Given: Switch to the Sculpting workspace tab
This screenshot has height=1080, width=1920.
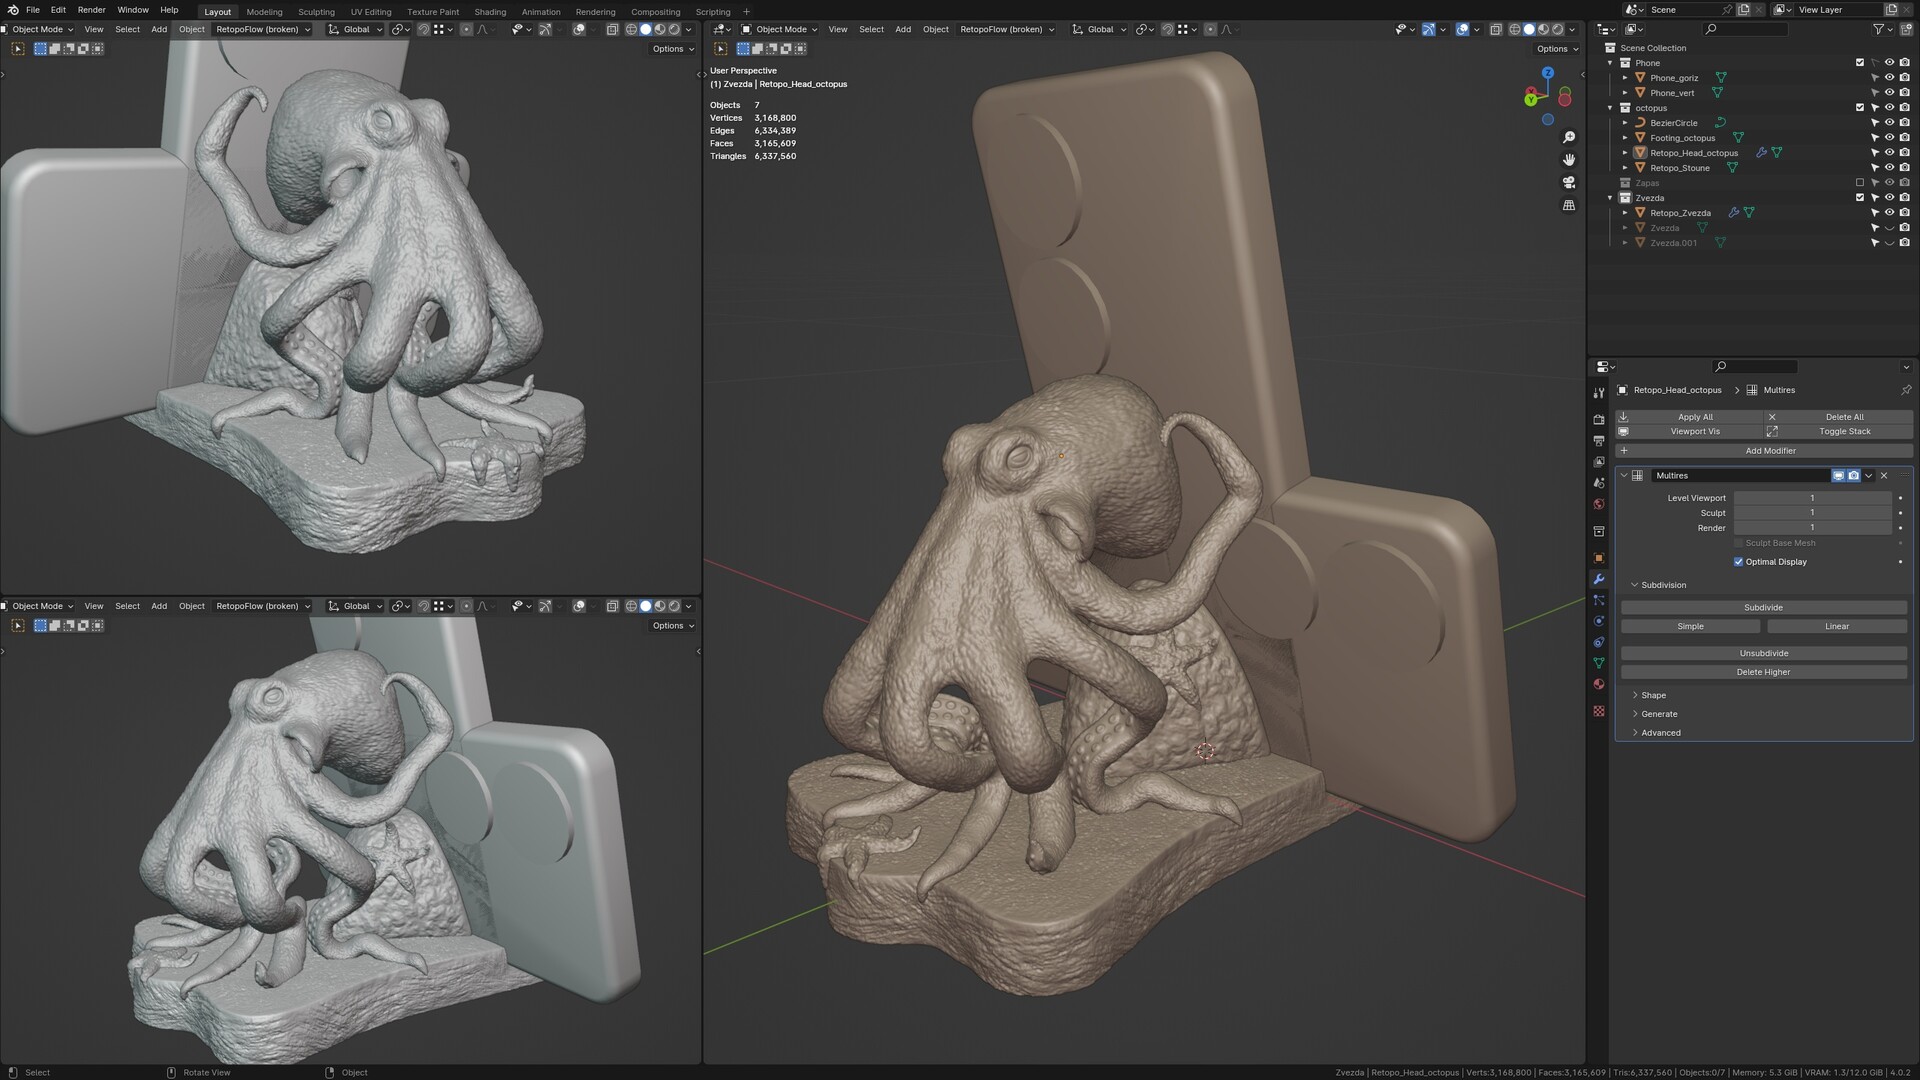Looking at the screenshot, I should pyautogui.click(x=316, y=11).
